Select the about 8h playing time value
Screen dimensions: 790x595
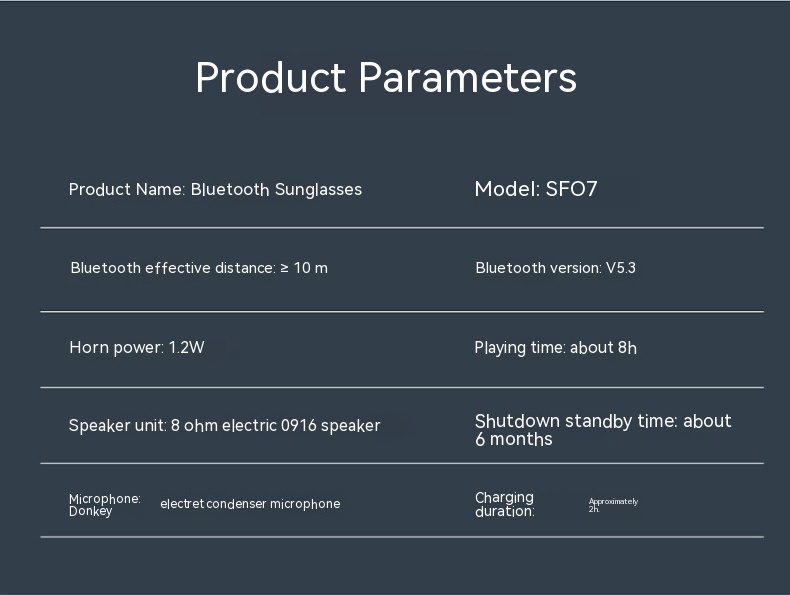(x=603, y=348)
